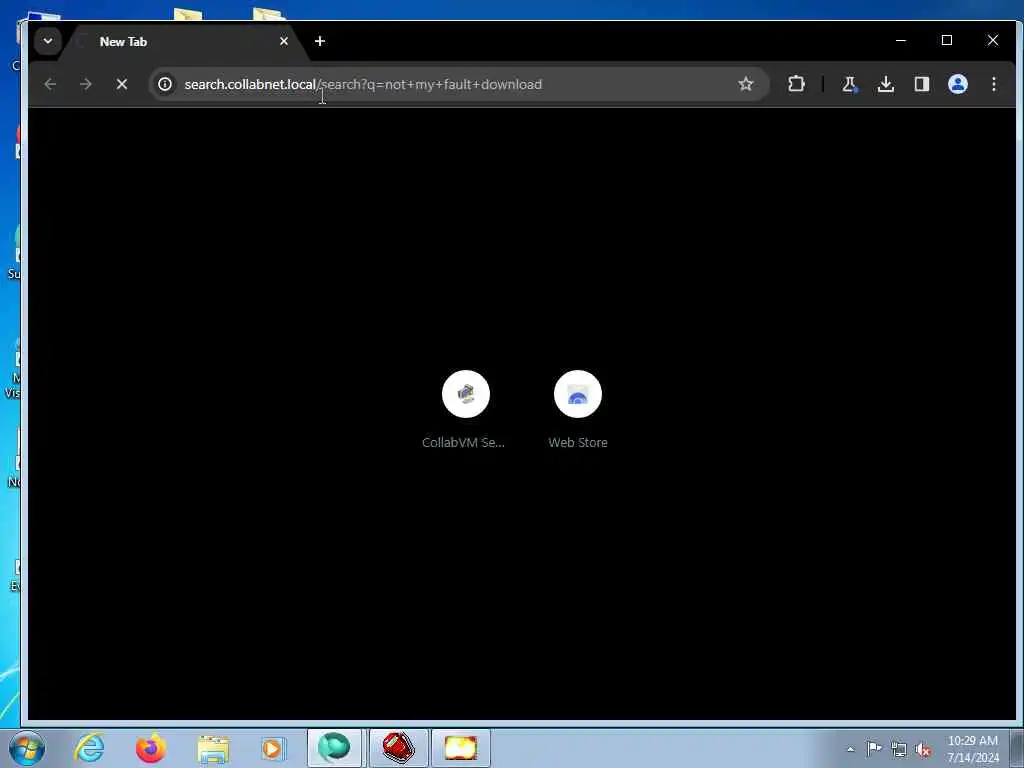Stop loading the page
1024x768 pixels.
[x=121, y=84]
